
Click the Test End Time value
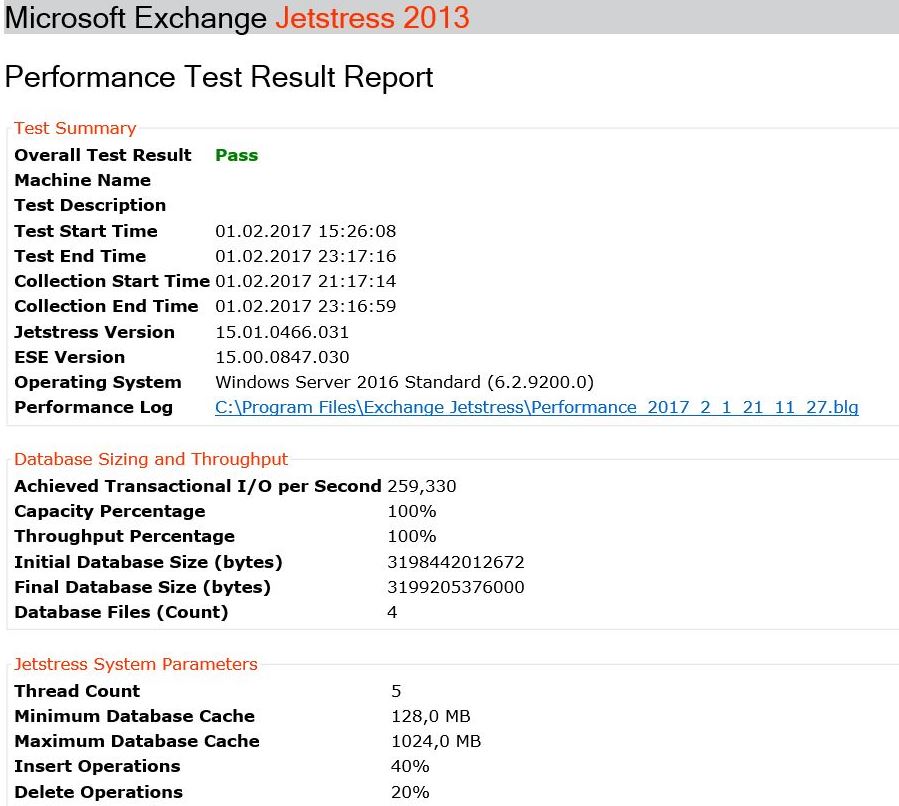(x=305, y=256)
